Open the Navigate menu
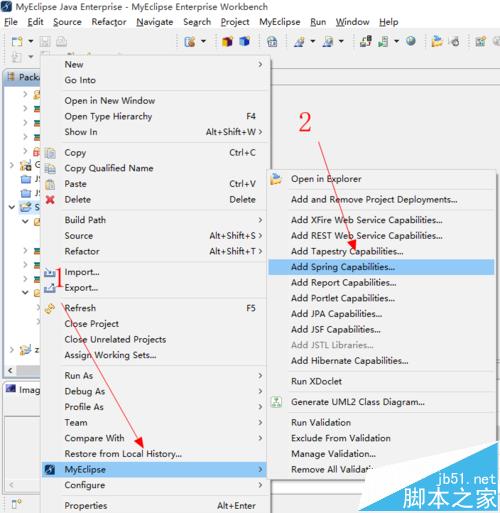The width and height of the screenshot is (500, 513). coord(155,22)
